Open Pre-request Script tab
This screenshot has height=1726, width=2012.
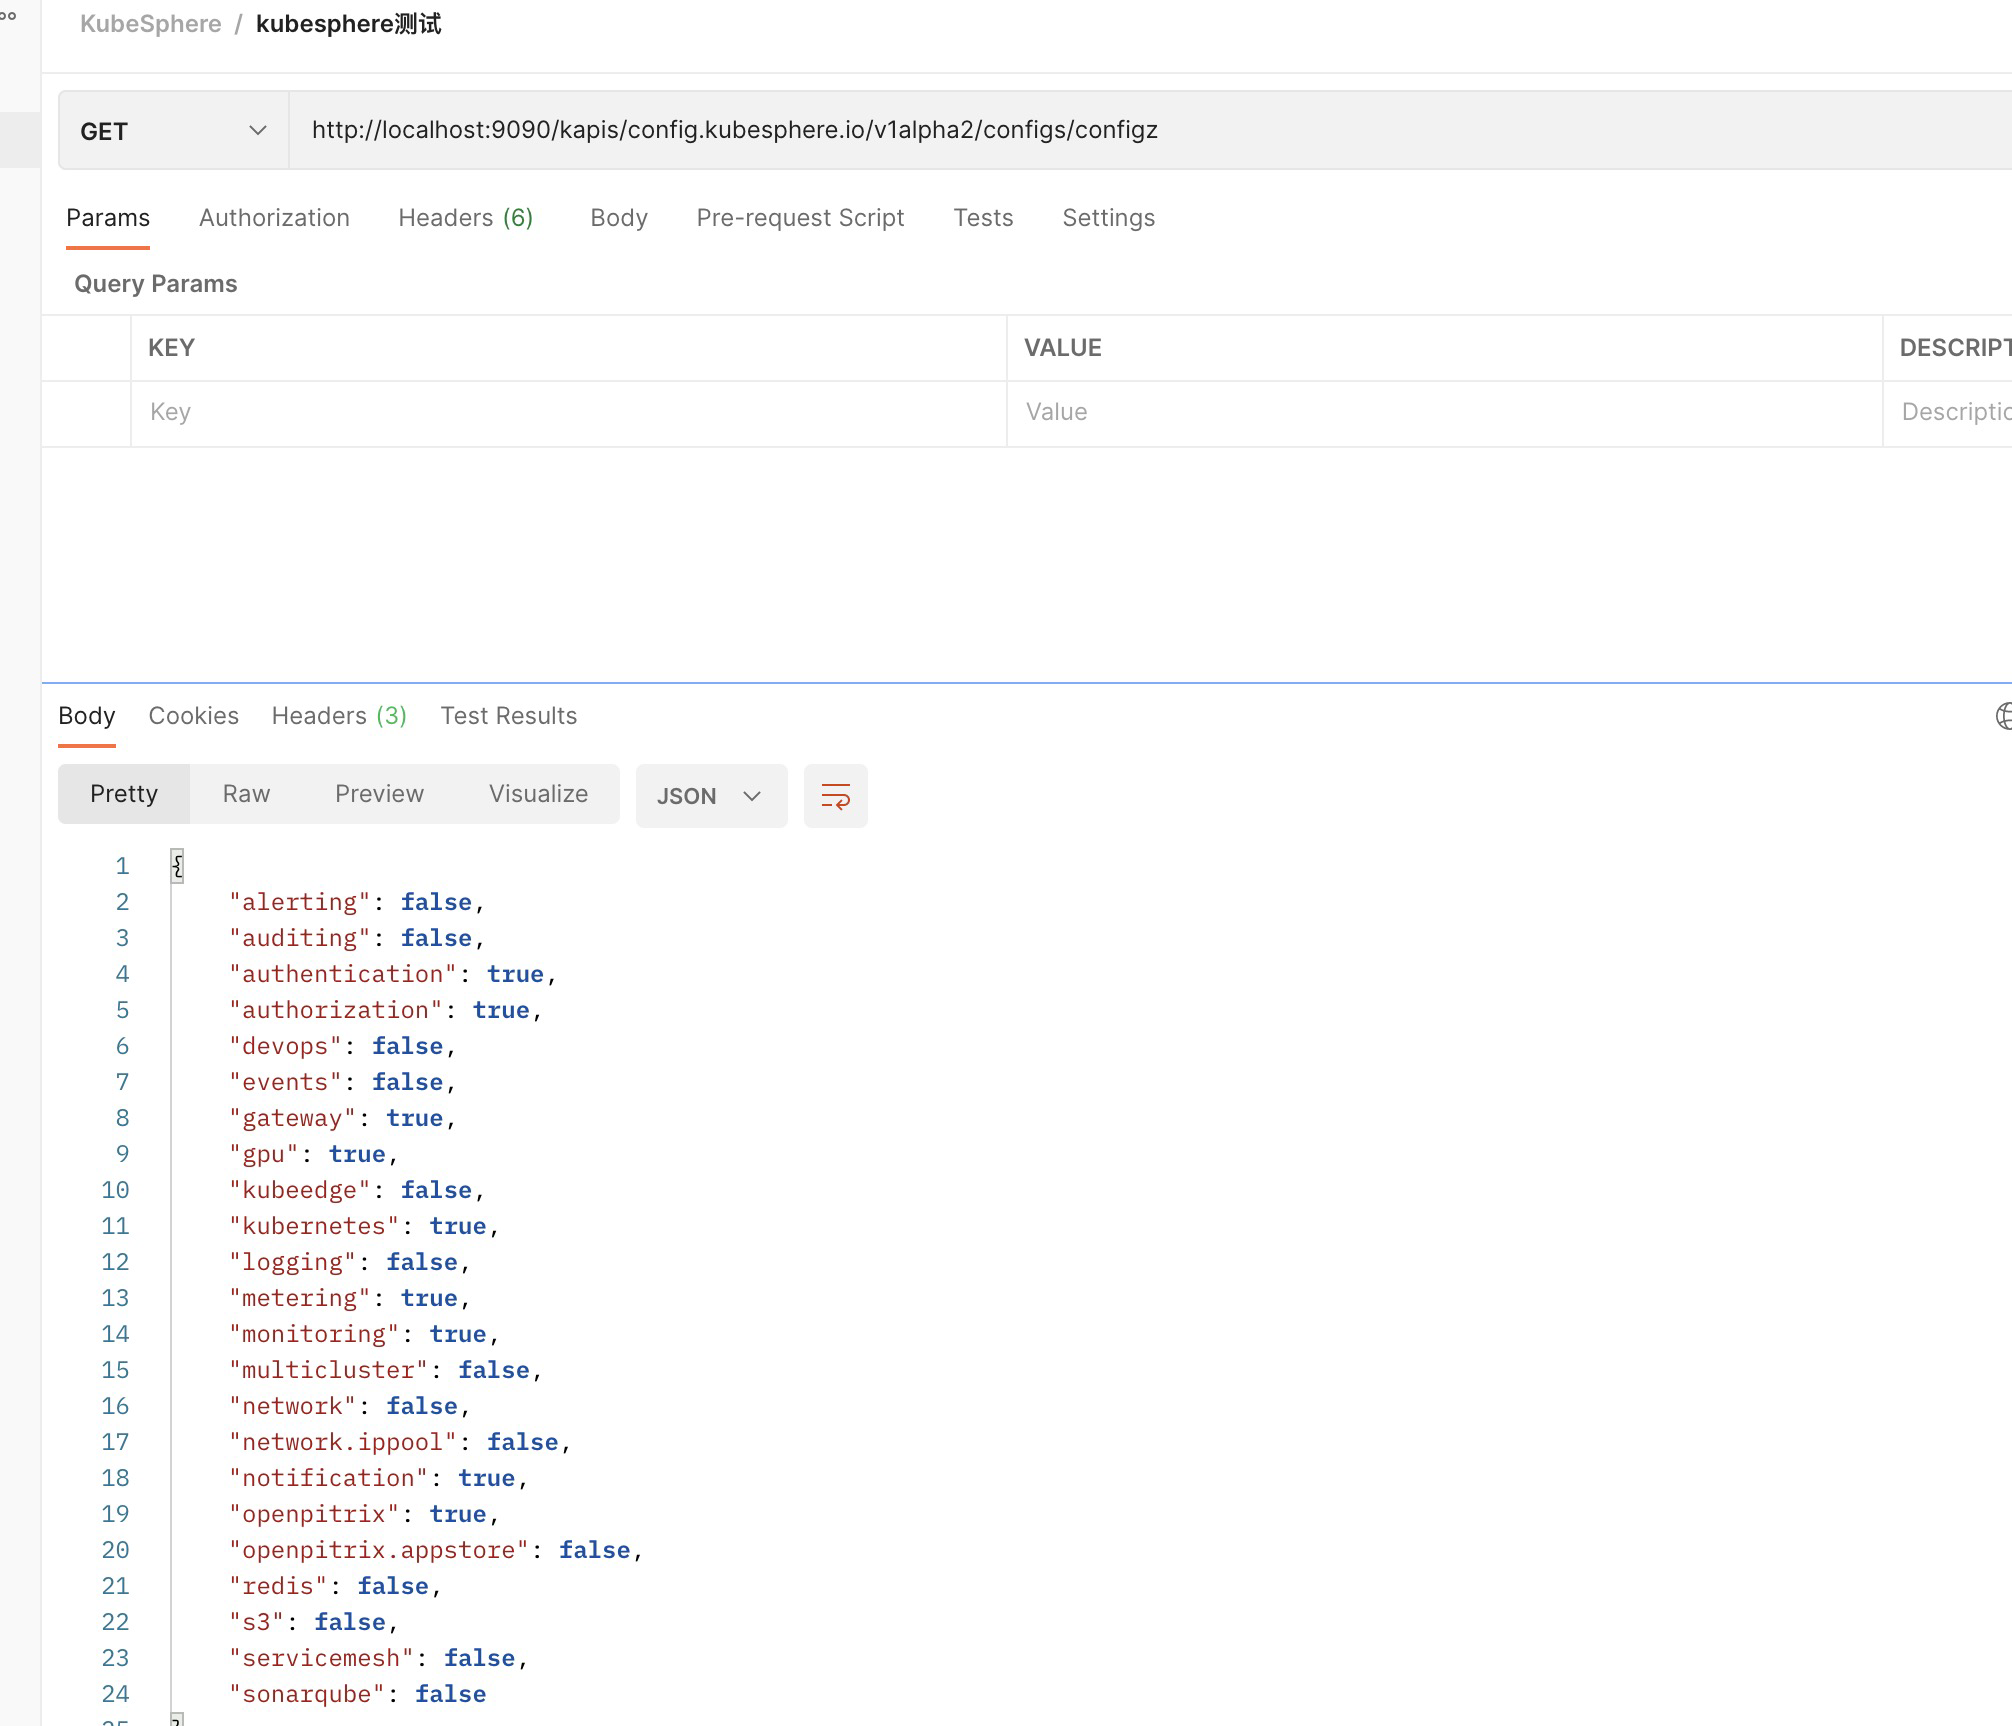[800, 218]
